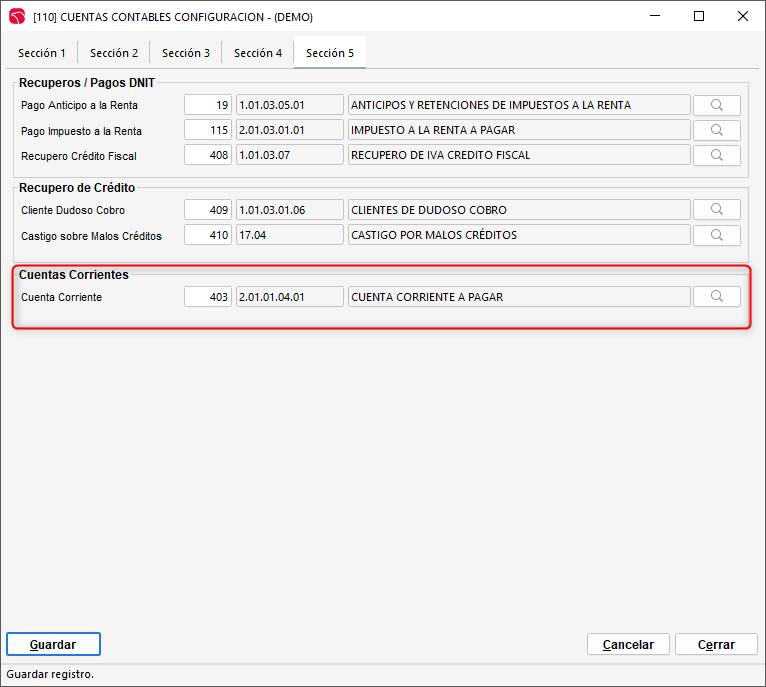
Task: Click search icon for Pago Impuesto a la Renta
Action: [x=716, y=130]
